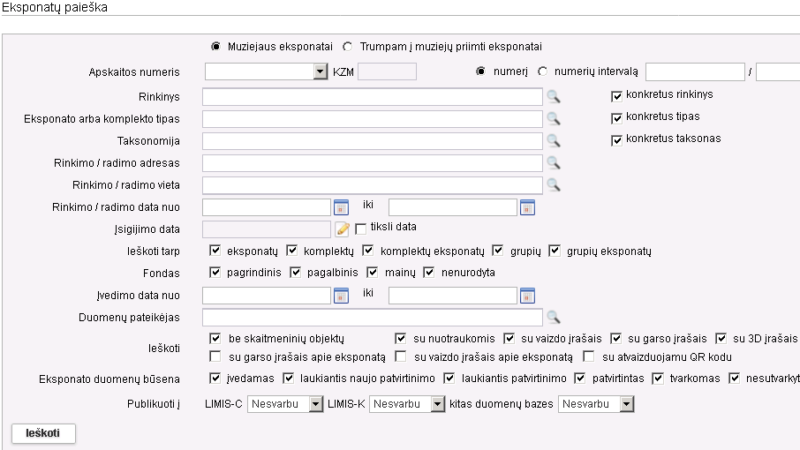Enable su atvaizduojamu QR kodu

click(589, 356)
